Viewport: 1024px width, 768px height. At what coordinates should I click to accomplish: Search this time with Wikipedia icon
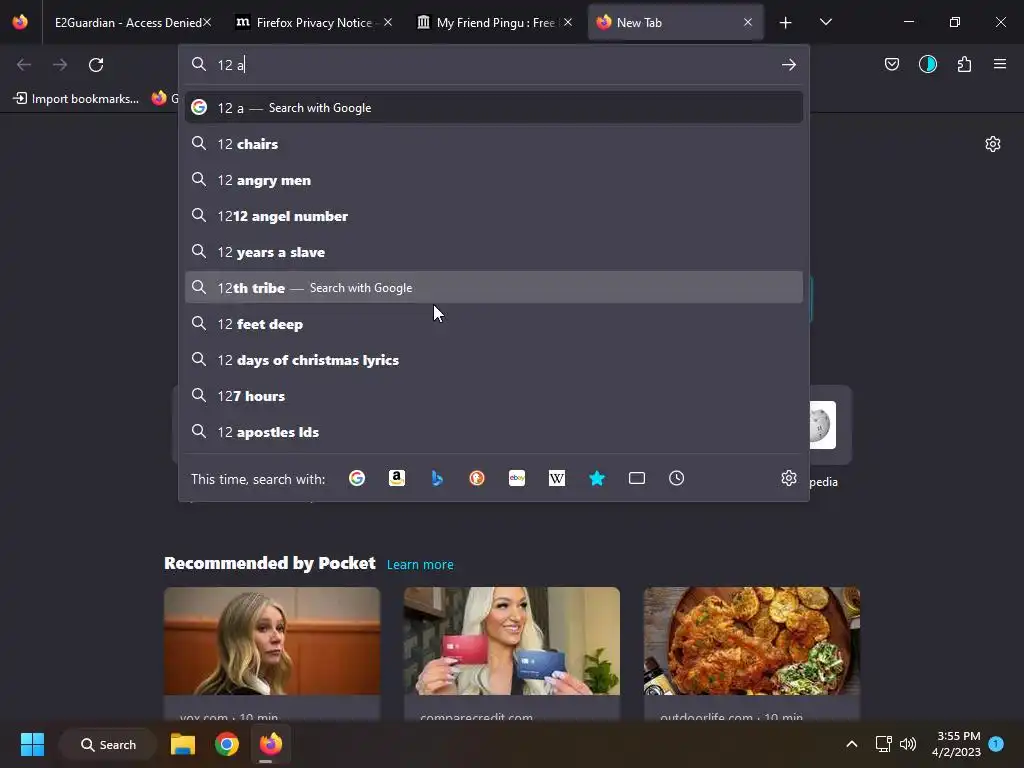[x=556, y=478]
